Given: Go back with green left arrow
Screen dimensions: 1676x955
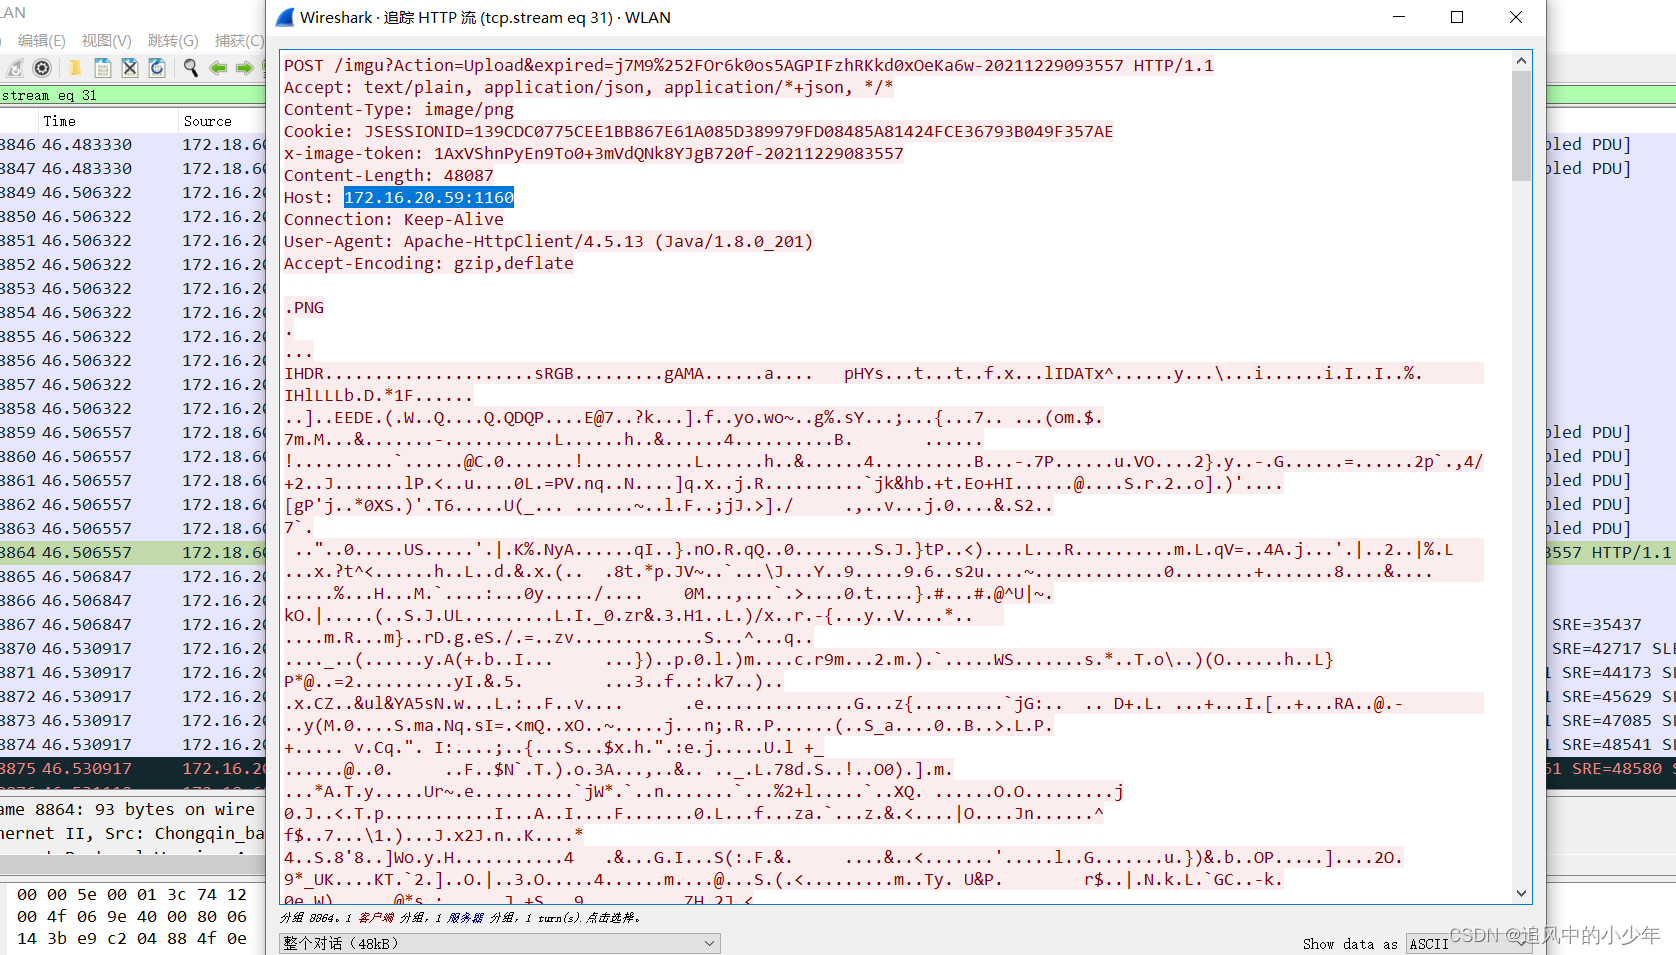Looking at the screenshot, I should (x=218, y=68).
